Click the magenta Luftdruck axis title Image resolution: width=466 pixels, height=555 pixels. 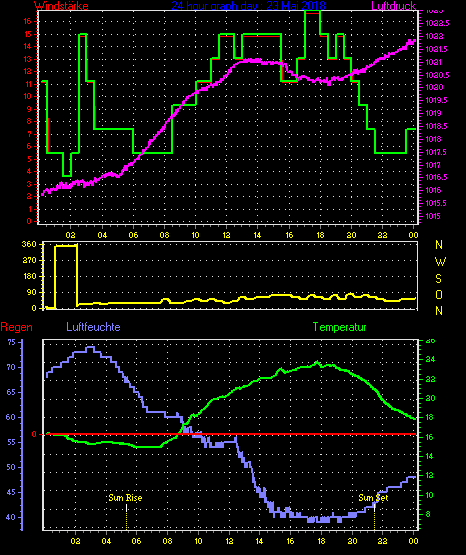pos(393,5)
